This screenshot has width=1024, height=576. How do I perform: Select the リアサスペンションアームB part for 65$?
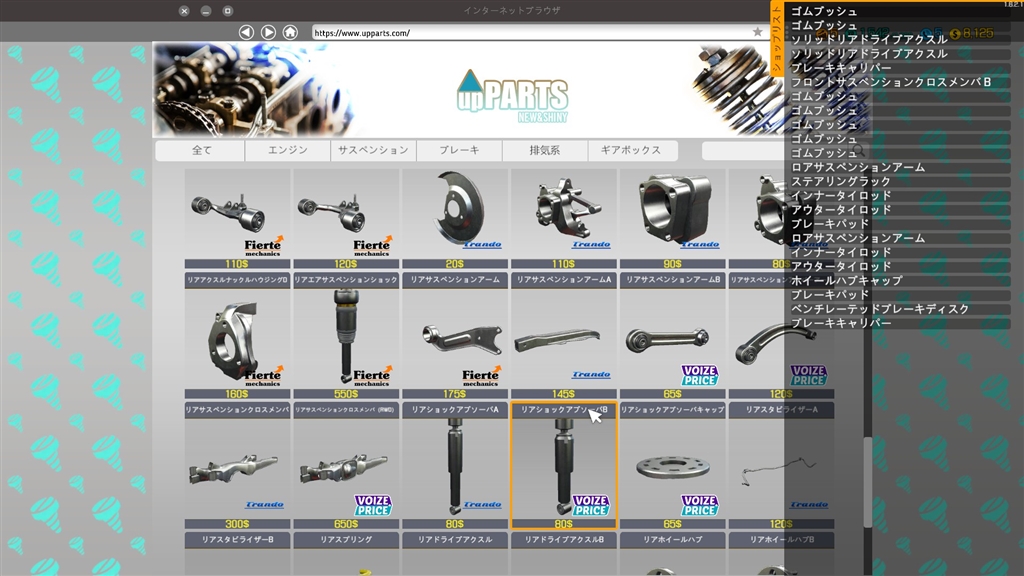coord(673,336)
